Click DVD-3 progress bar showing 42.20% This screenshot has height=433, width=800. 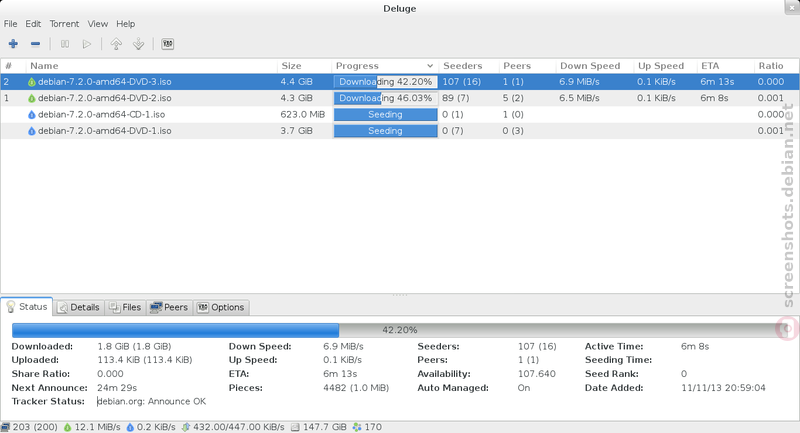pyautogui.click(x=386, y=82)
